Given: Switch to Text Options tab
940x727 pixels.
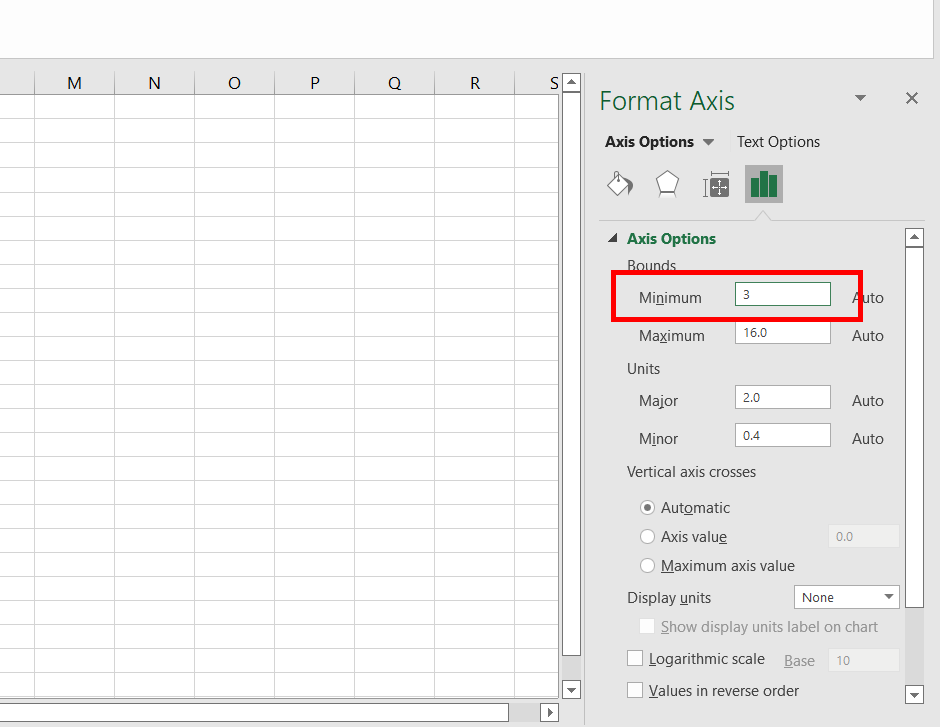Looking at the screenshot, I should click(x=778, y=142).
